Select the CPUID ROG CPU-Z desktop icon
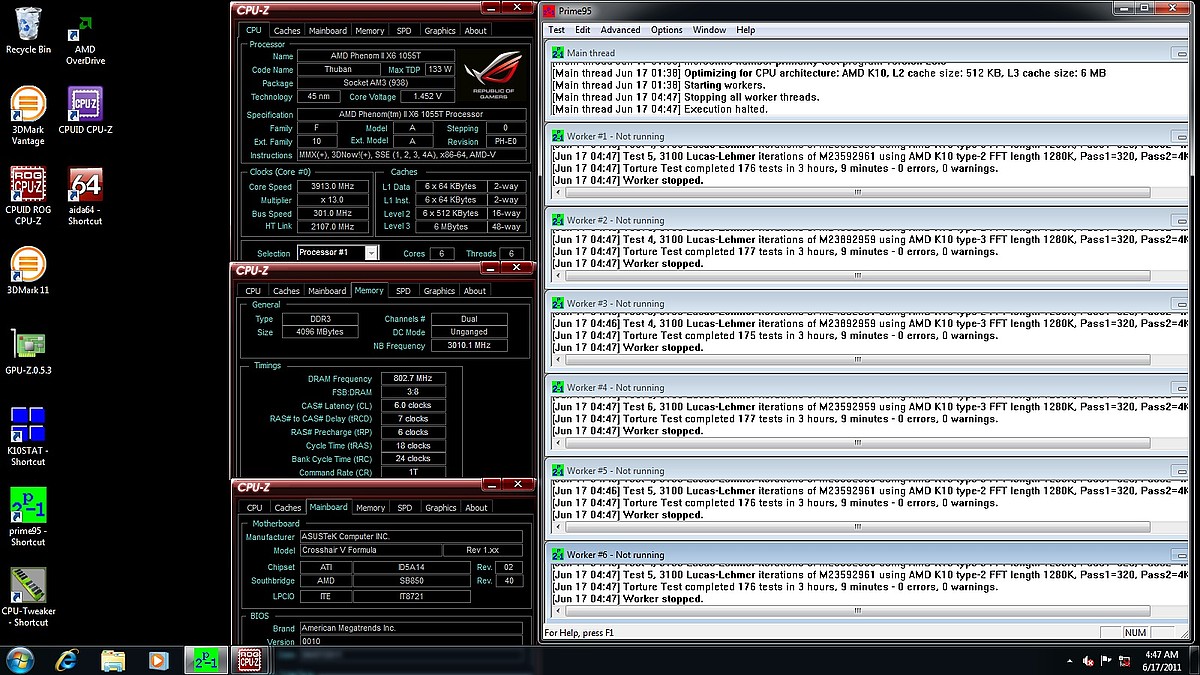 point(28,196)
